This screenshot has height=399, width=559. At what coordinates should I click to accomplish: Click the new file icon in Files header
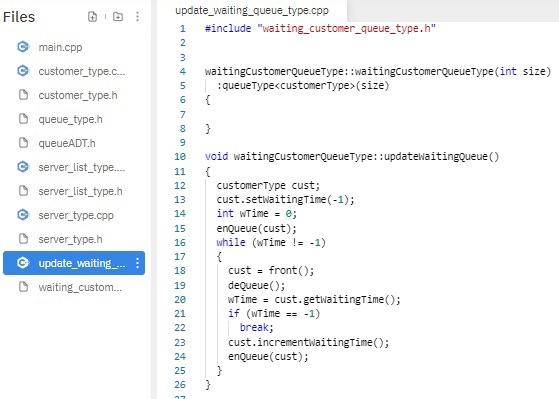tap(92, 16)
